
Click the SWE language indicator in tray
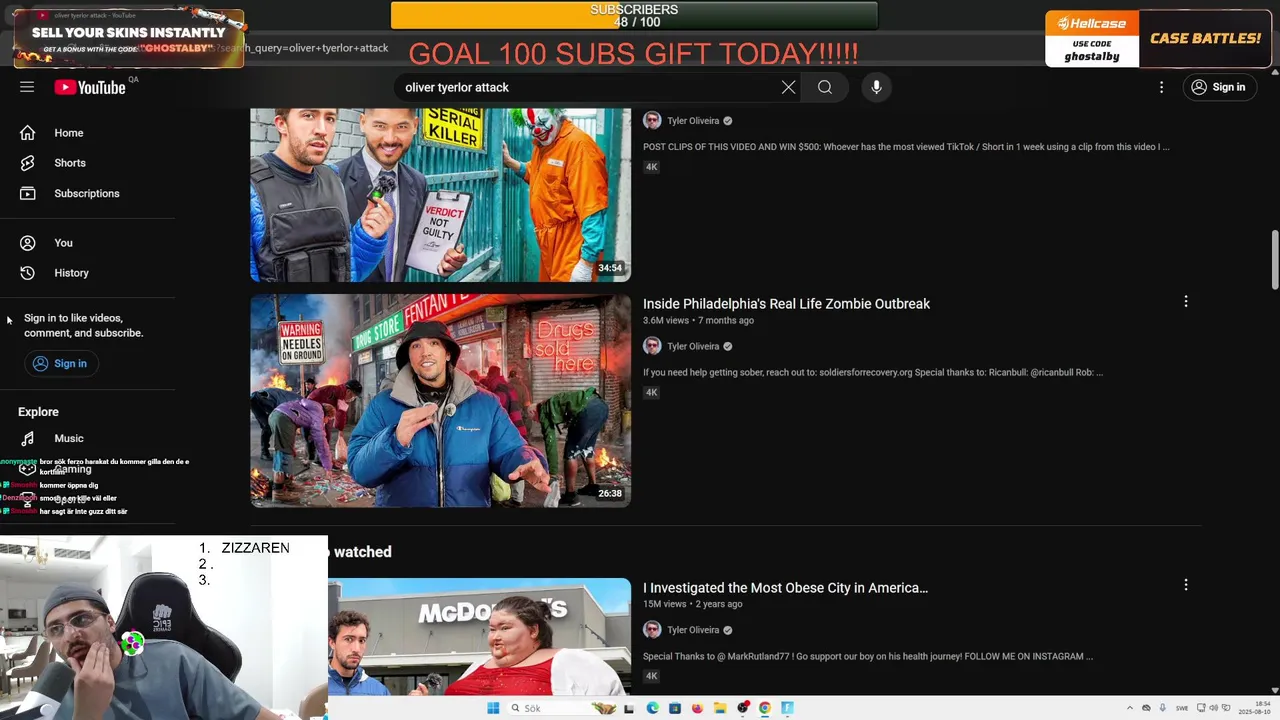point(1182,708)
